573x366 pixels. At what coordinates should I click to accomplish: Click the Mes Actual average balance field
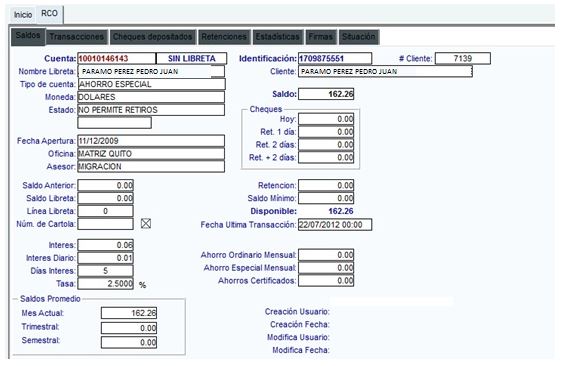tap(129, 313)
